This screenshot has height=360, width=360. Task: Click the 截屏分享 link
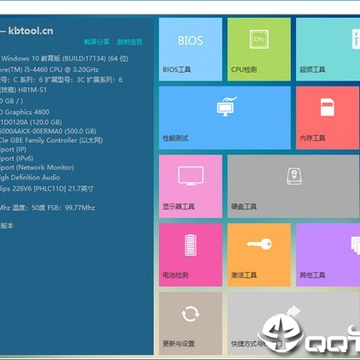97,42
